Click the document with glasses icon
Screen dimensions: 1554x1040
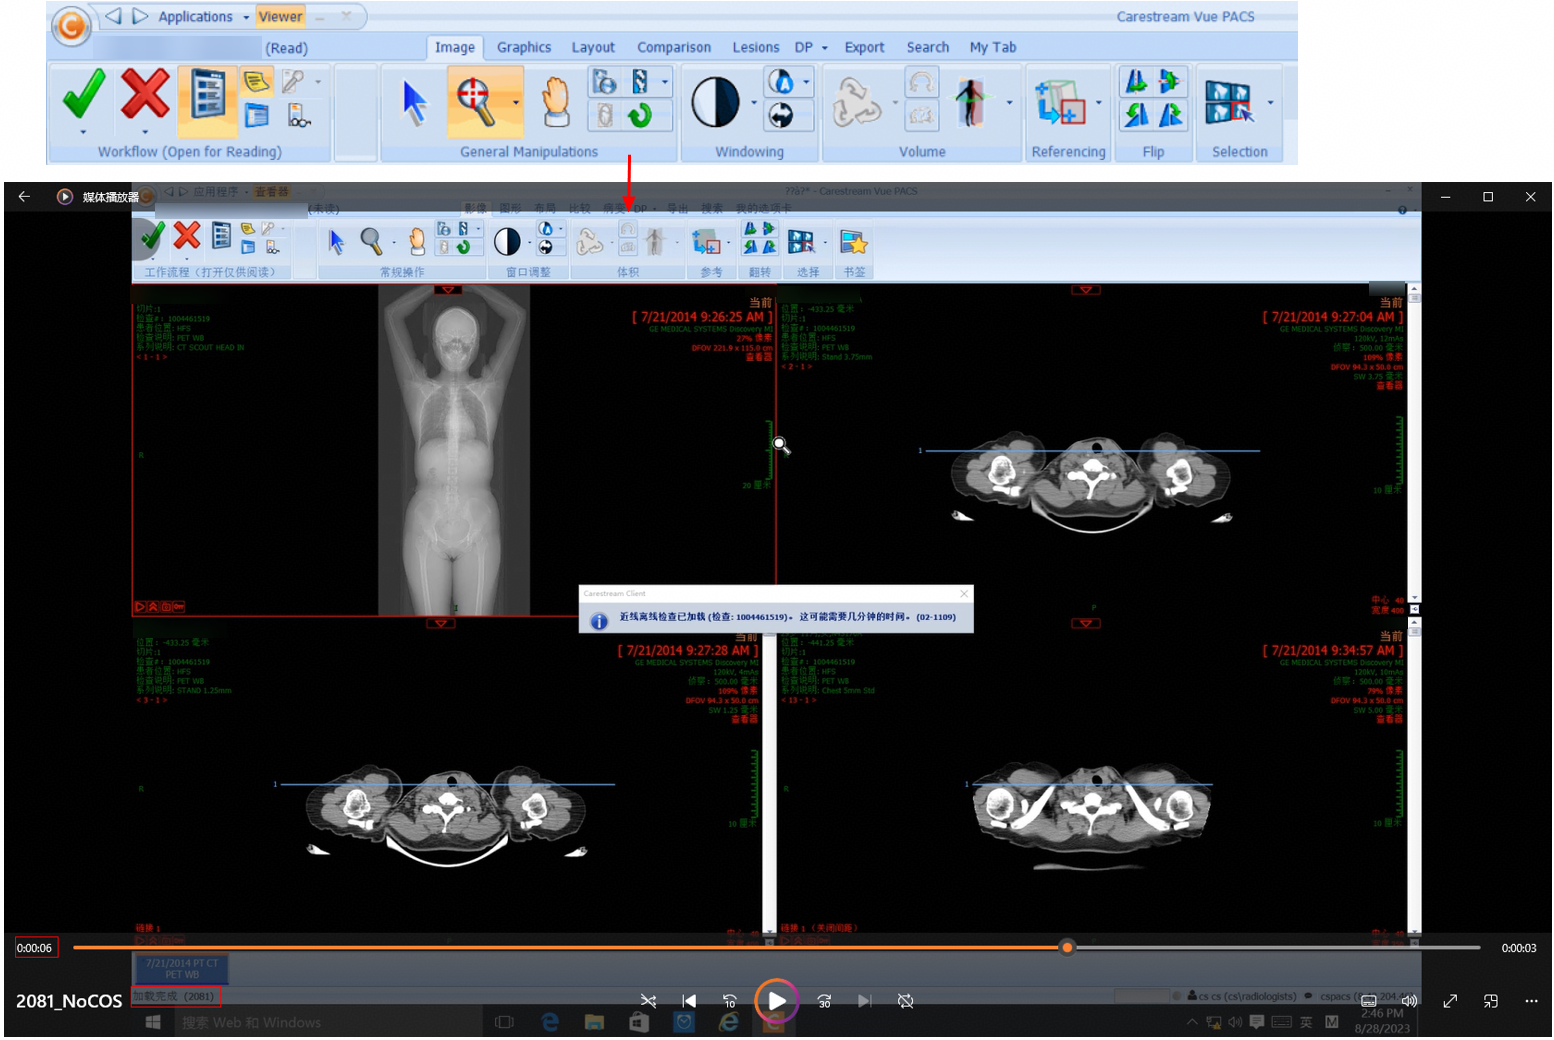pos(298,116)
